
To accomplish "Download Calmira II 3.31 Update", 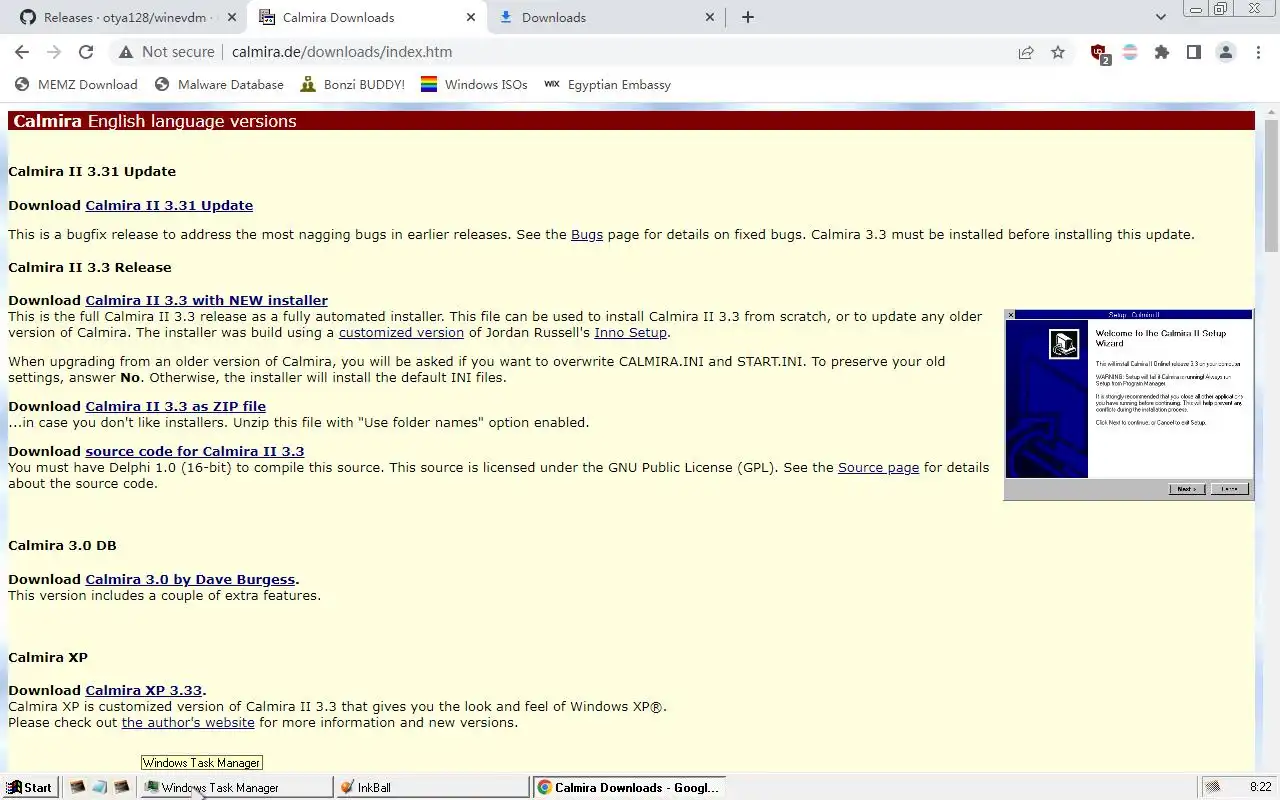I will pos(169,205).
